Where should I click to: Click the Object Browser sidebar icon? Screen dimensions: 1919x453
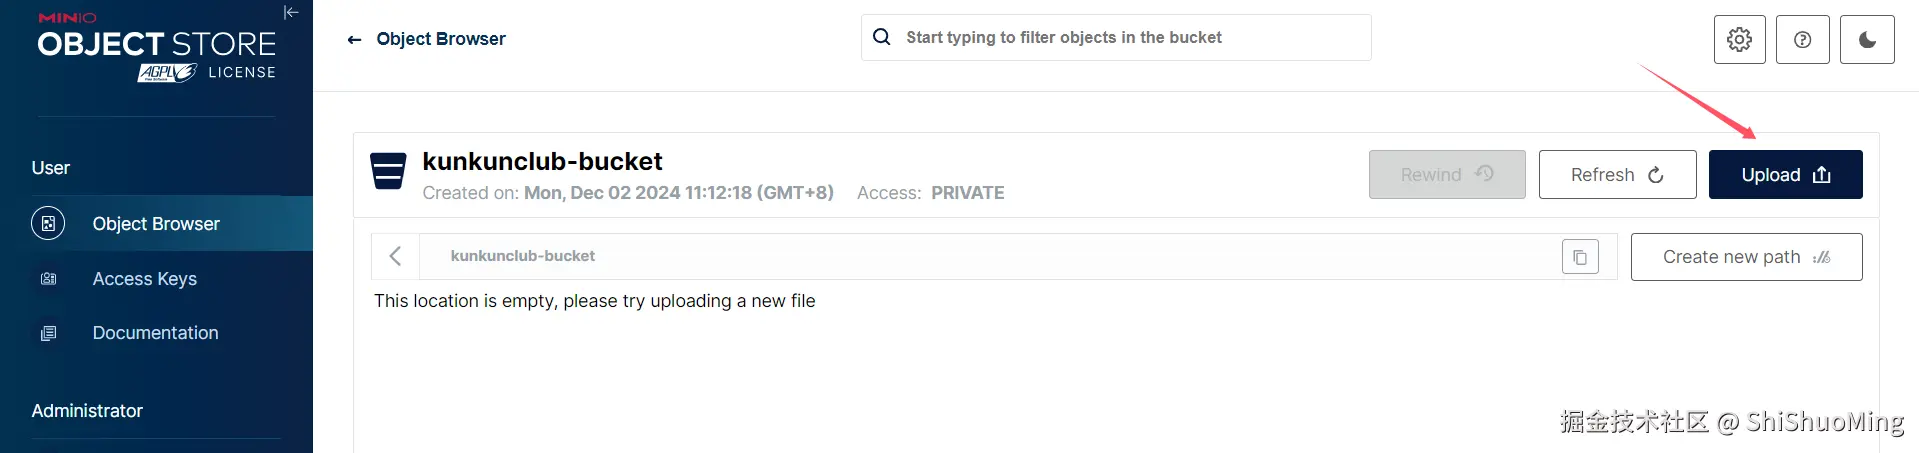48,224
